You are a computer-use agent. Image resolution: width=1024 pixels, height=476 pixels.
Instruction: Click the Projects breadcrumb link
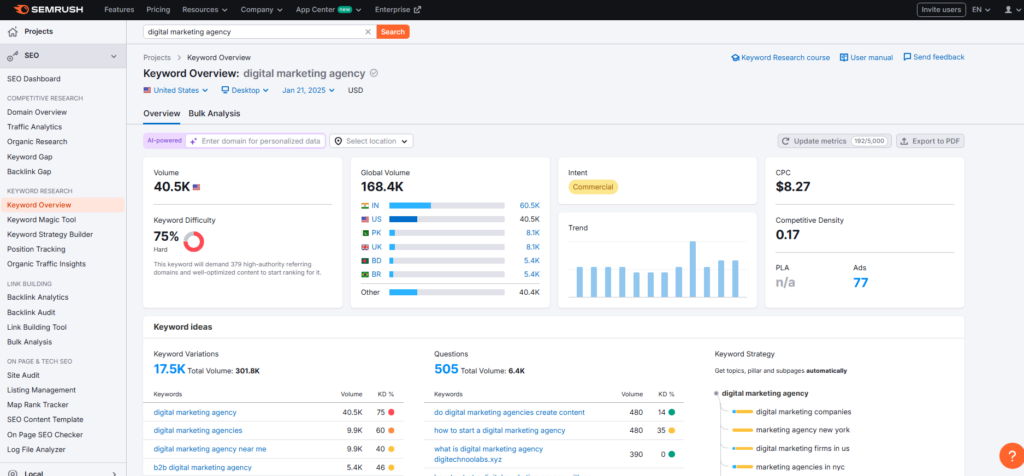pos(157,57)
